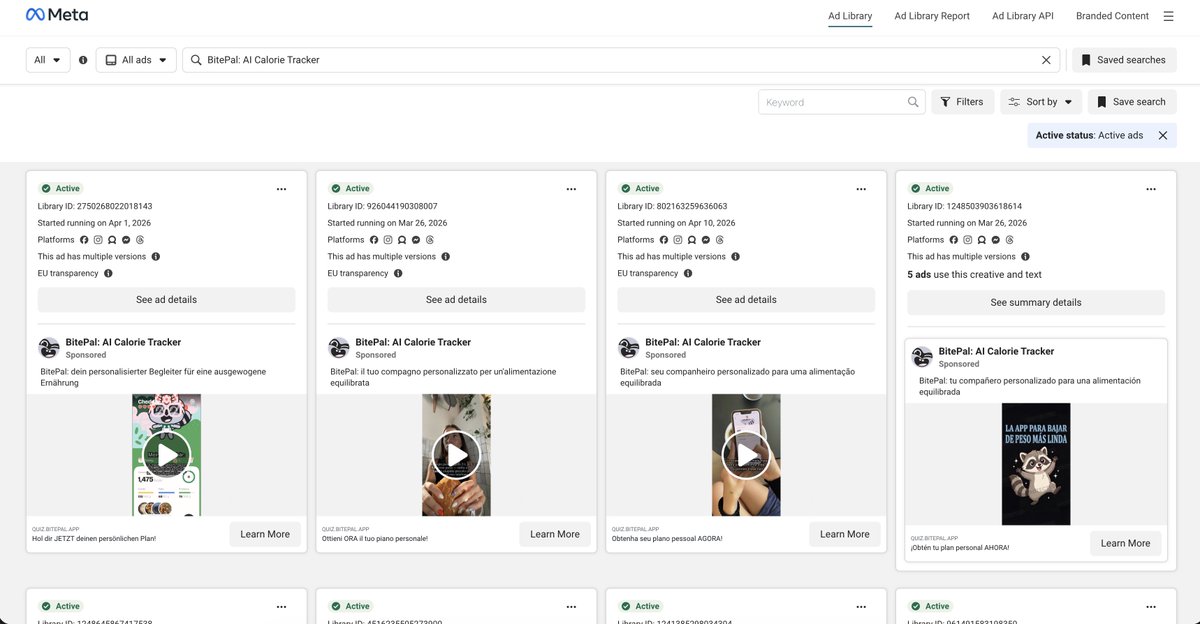Image resolution: width=1200 pixels, height=624 pixels.
Task: Click the info icon beside the All dropdown
Action: pos(83,60)
